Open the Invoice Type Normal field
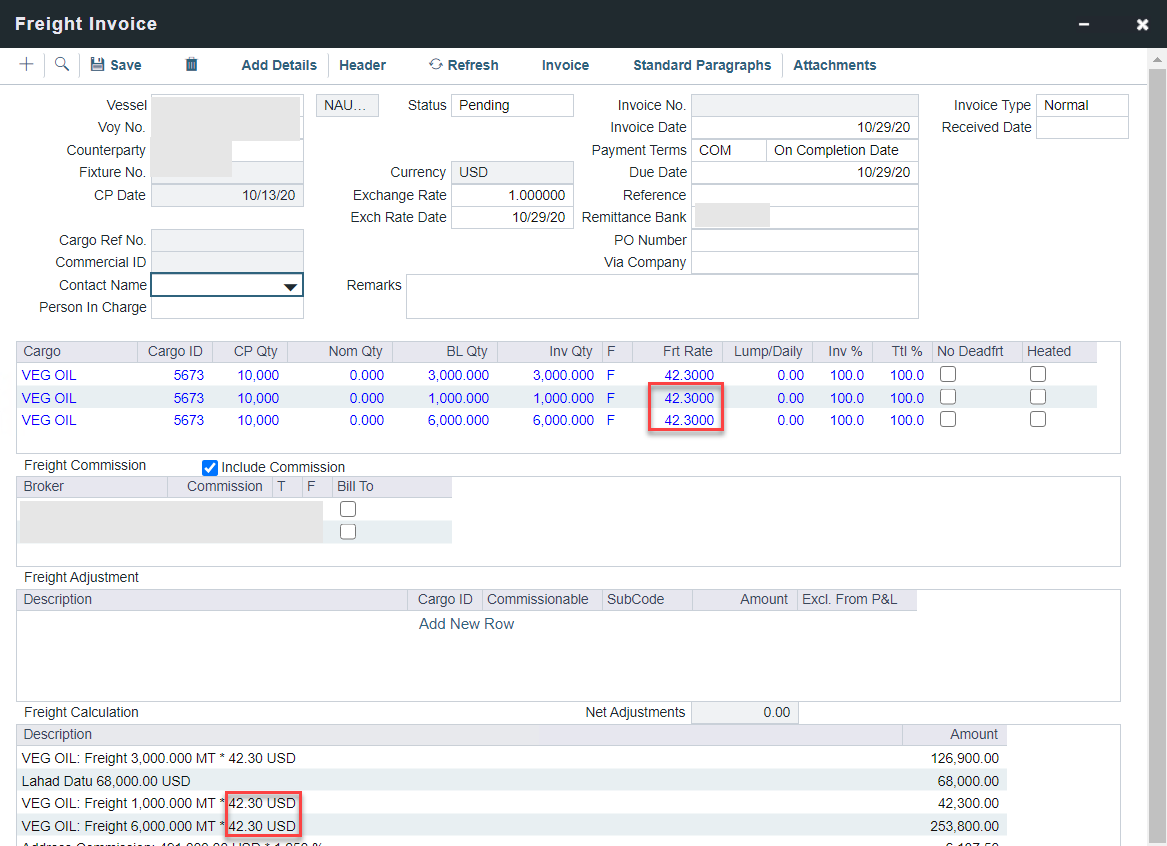 point(1082,105)
